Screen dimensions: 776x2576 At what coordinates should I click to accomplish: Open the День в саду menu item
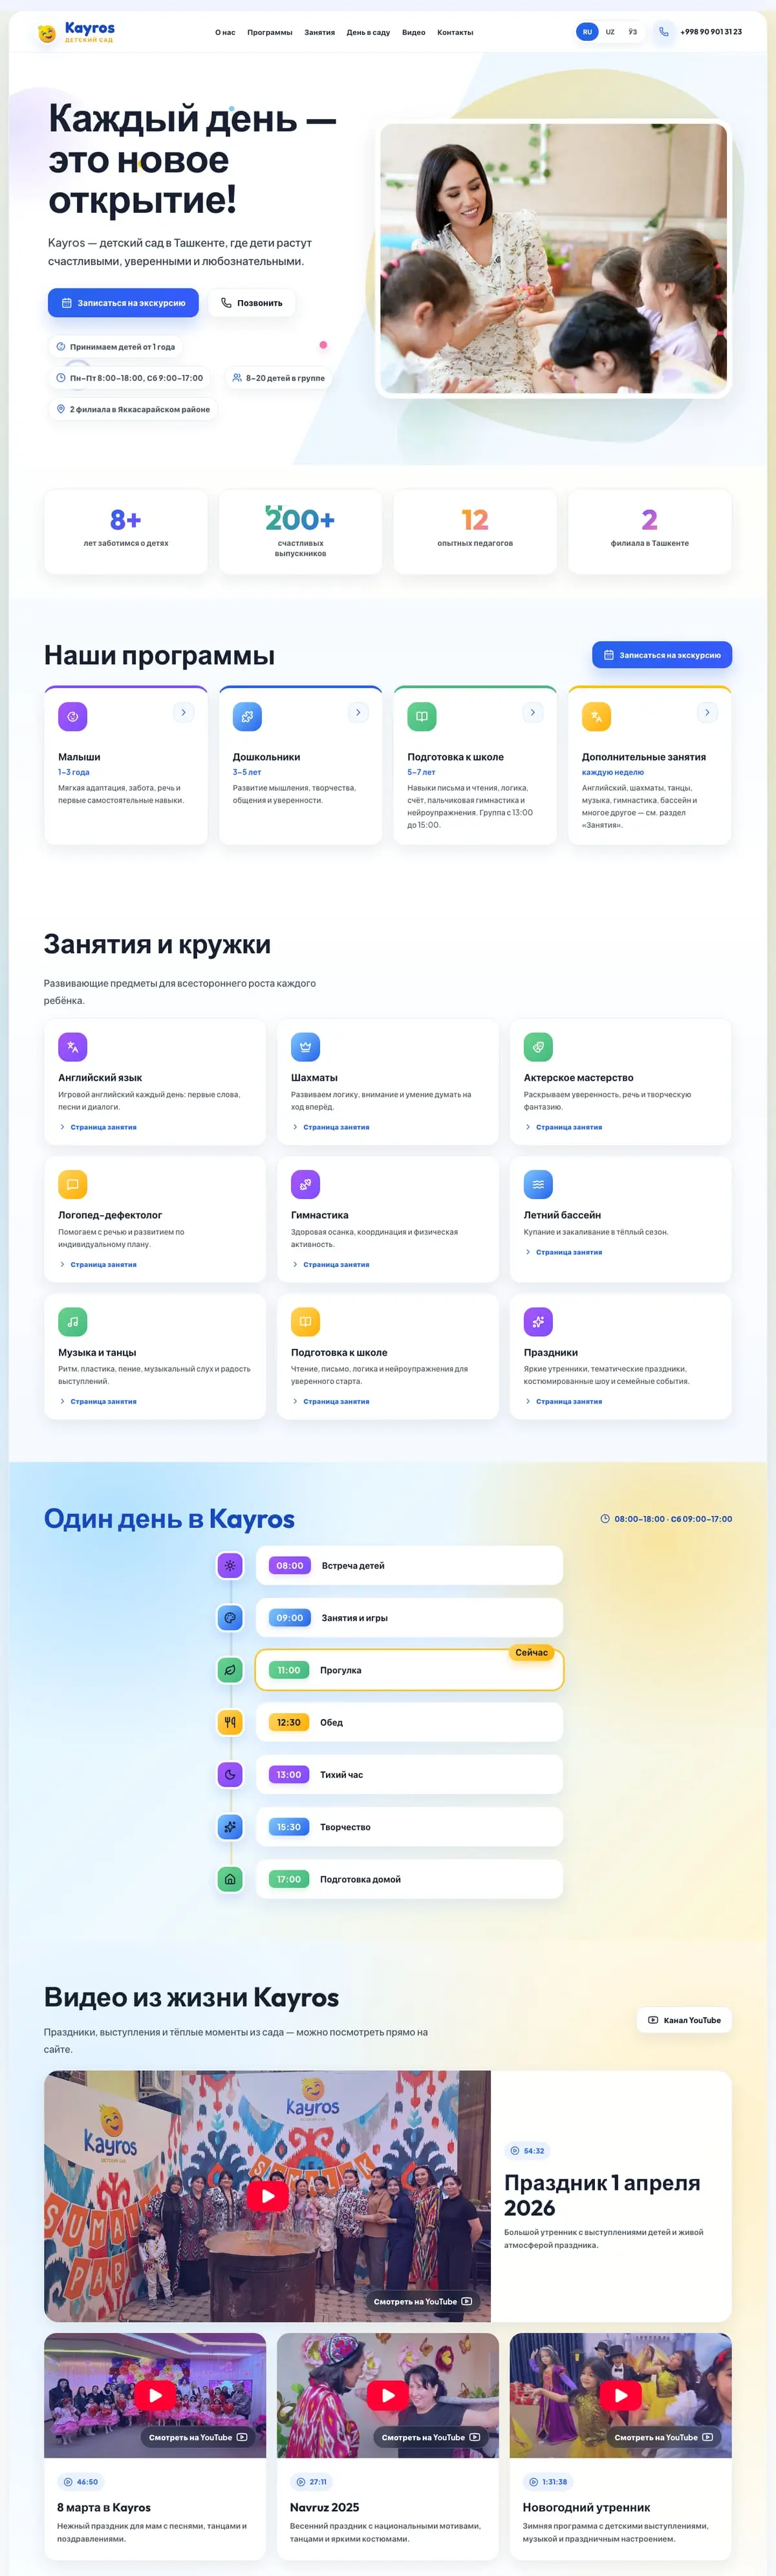(368, 32)
